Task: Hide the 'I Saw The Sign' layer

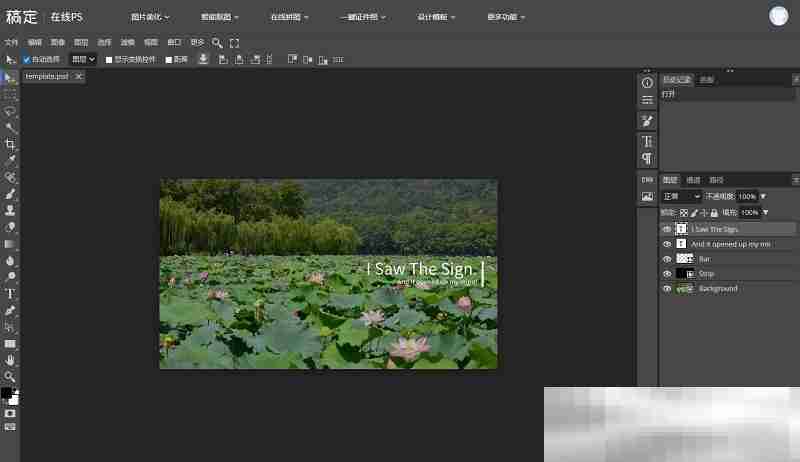Action: [667, 229]
